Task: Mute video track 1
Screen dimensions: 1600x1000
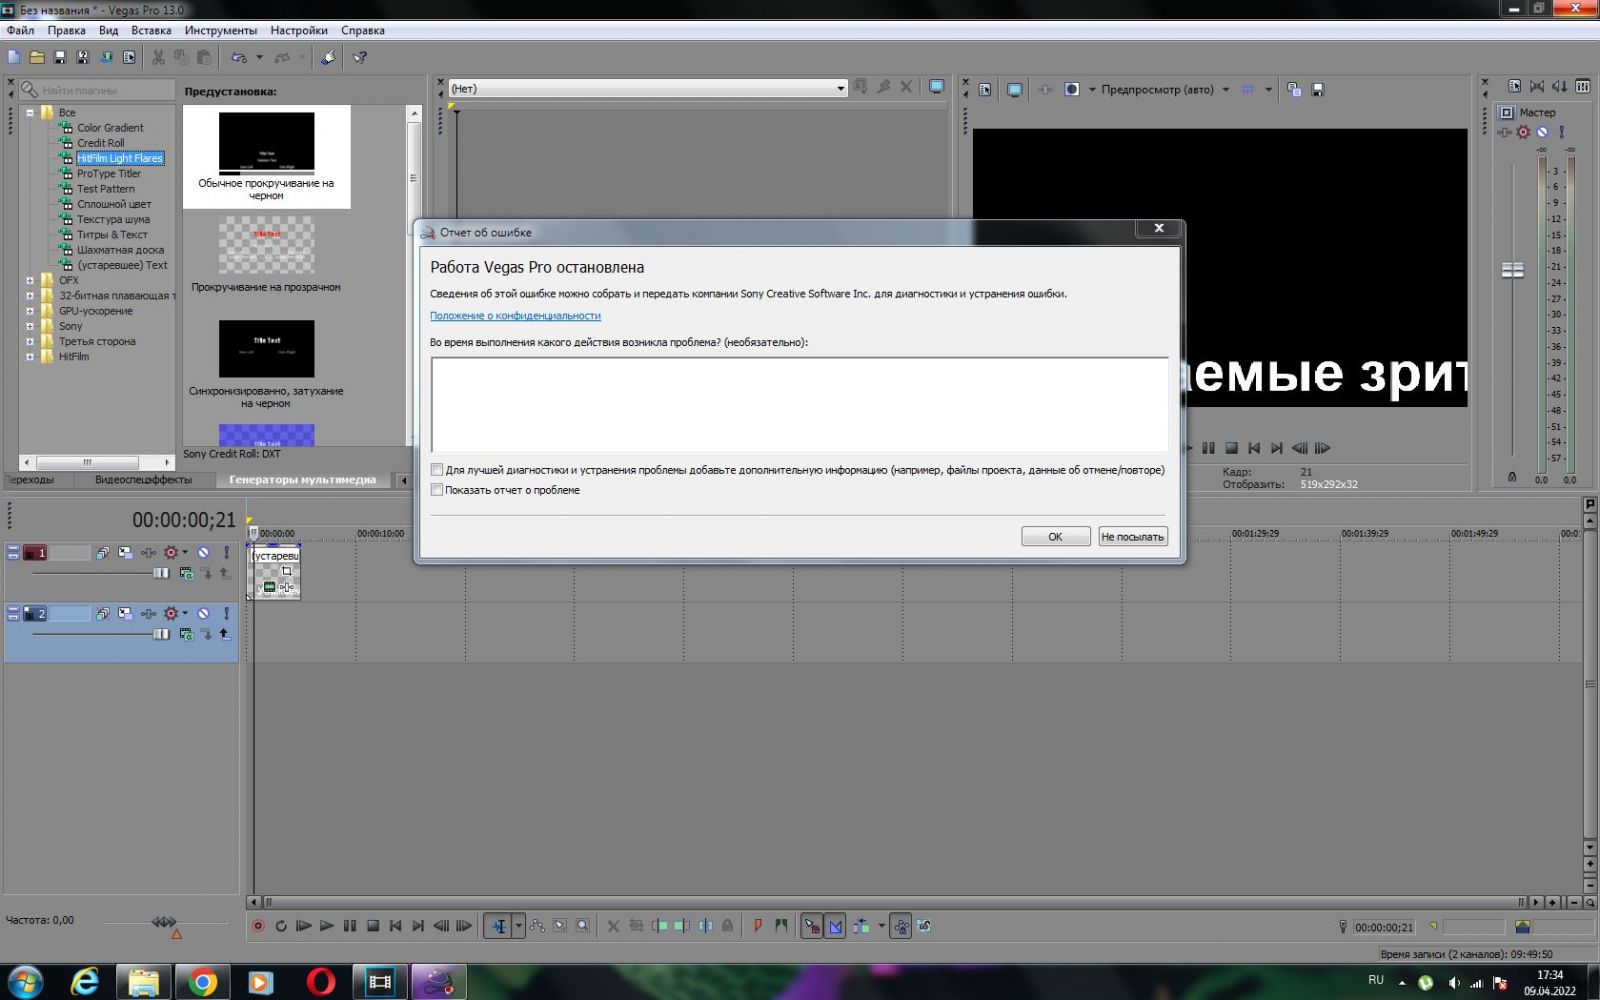Action: coord(203,553)
